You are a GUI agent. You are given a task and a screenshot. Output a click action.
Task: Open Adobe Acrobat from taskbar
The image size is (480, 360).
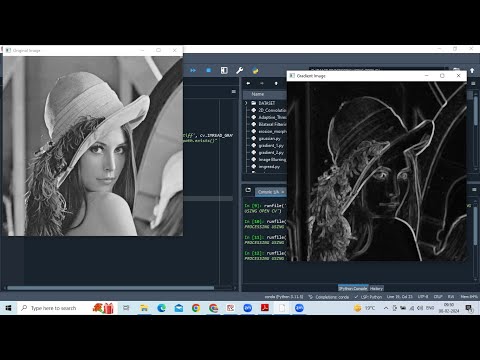pyautogui.click(x=265, y=308)
